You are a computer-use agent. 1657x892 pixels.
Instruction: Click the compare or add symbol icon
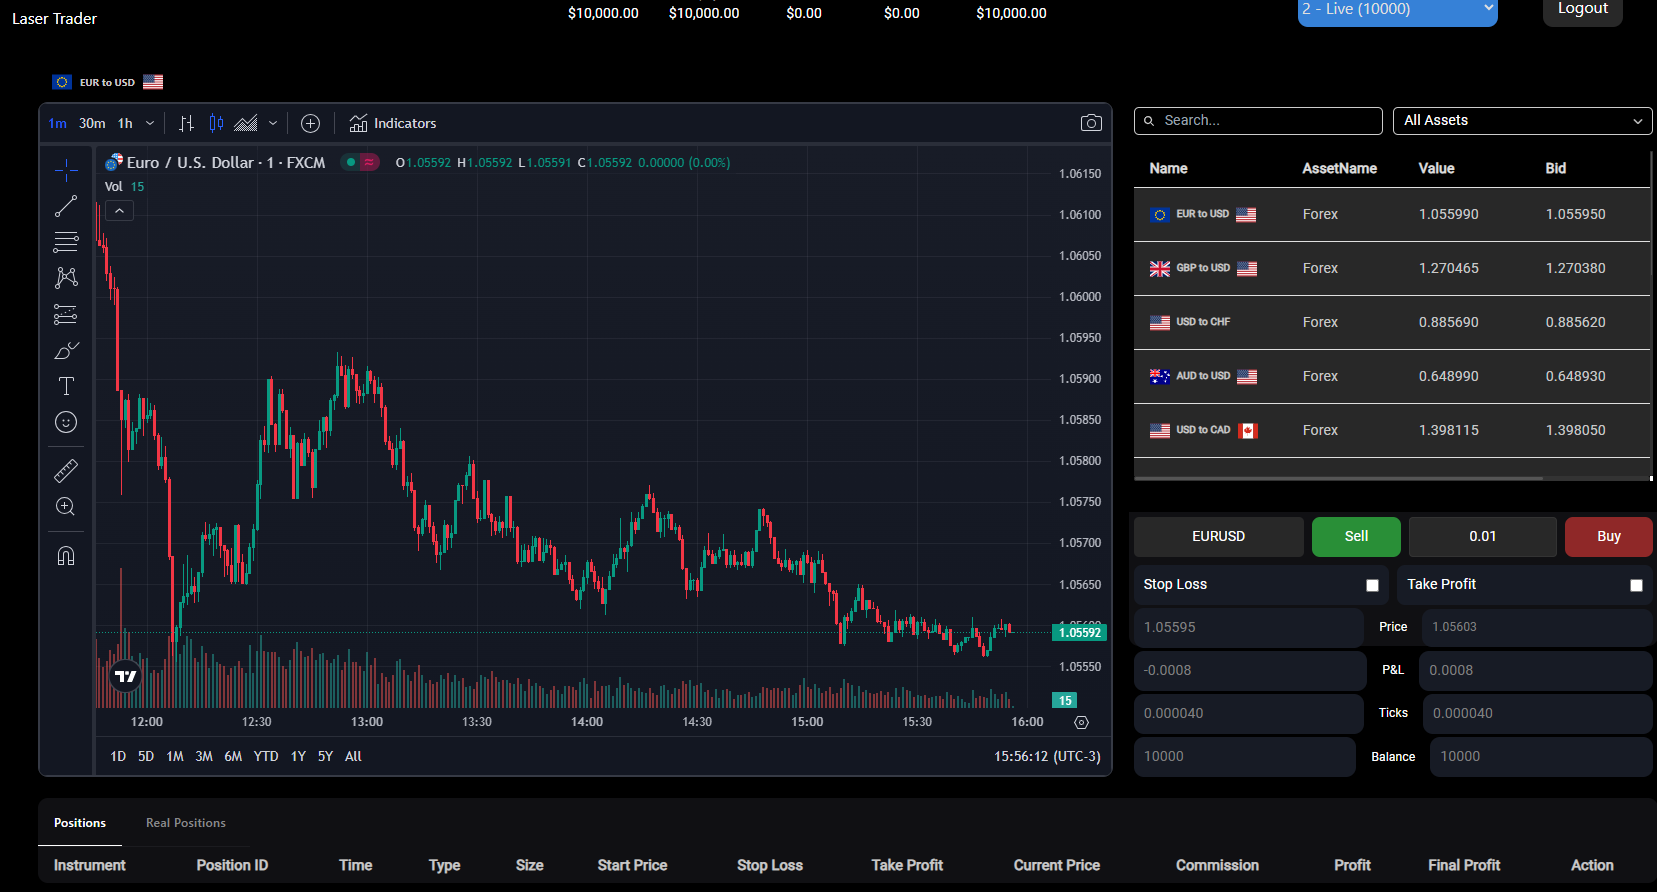[310, 123]
